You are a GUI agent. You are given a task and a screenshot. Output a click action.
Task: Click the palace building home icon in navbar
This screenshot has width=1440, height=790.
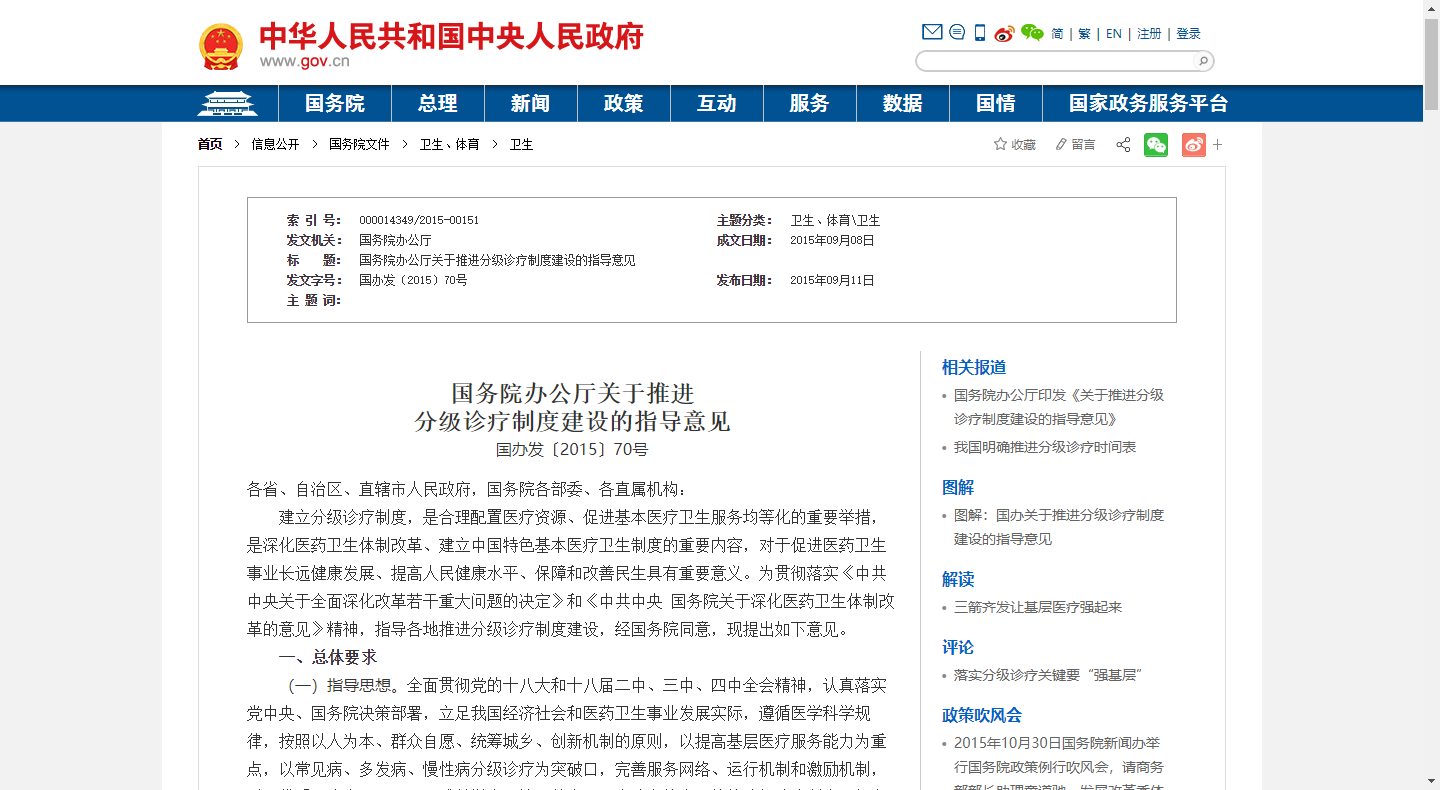tap(227, 103)
